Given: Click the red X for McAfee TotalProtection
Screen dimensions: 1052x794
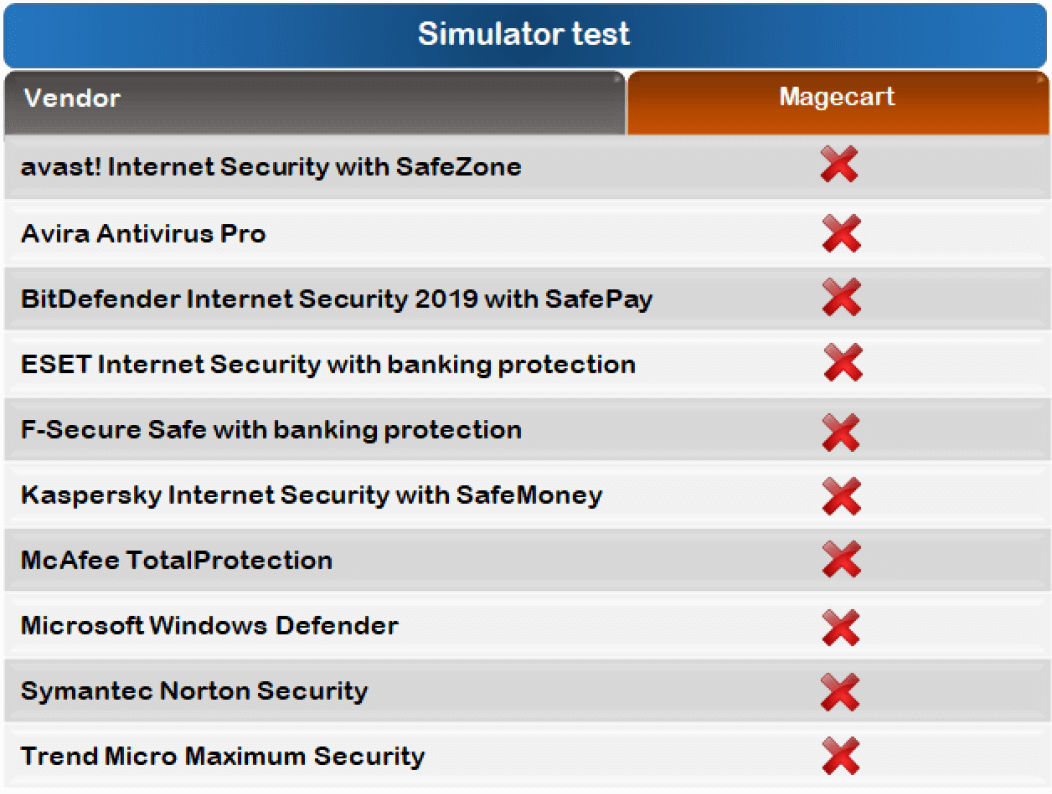Looking at the screenshot, I should [x=841, y=560].
